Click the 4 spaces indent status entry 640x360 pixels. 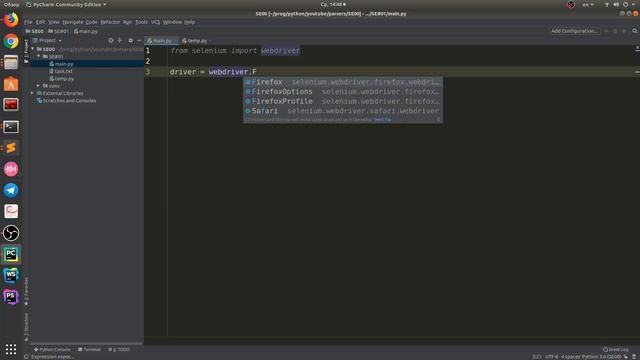click(570, 357)
